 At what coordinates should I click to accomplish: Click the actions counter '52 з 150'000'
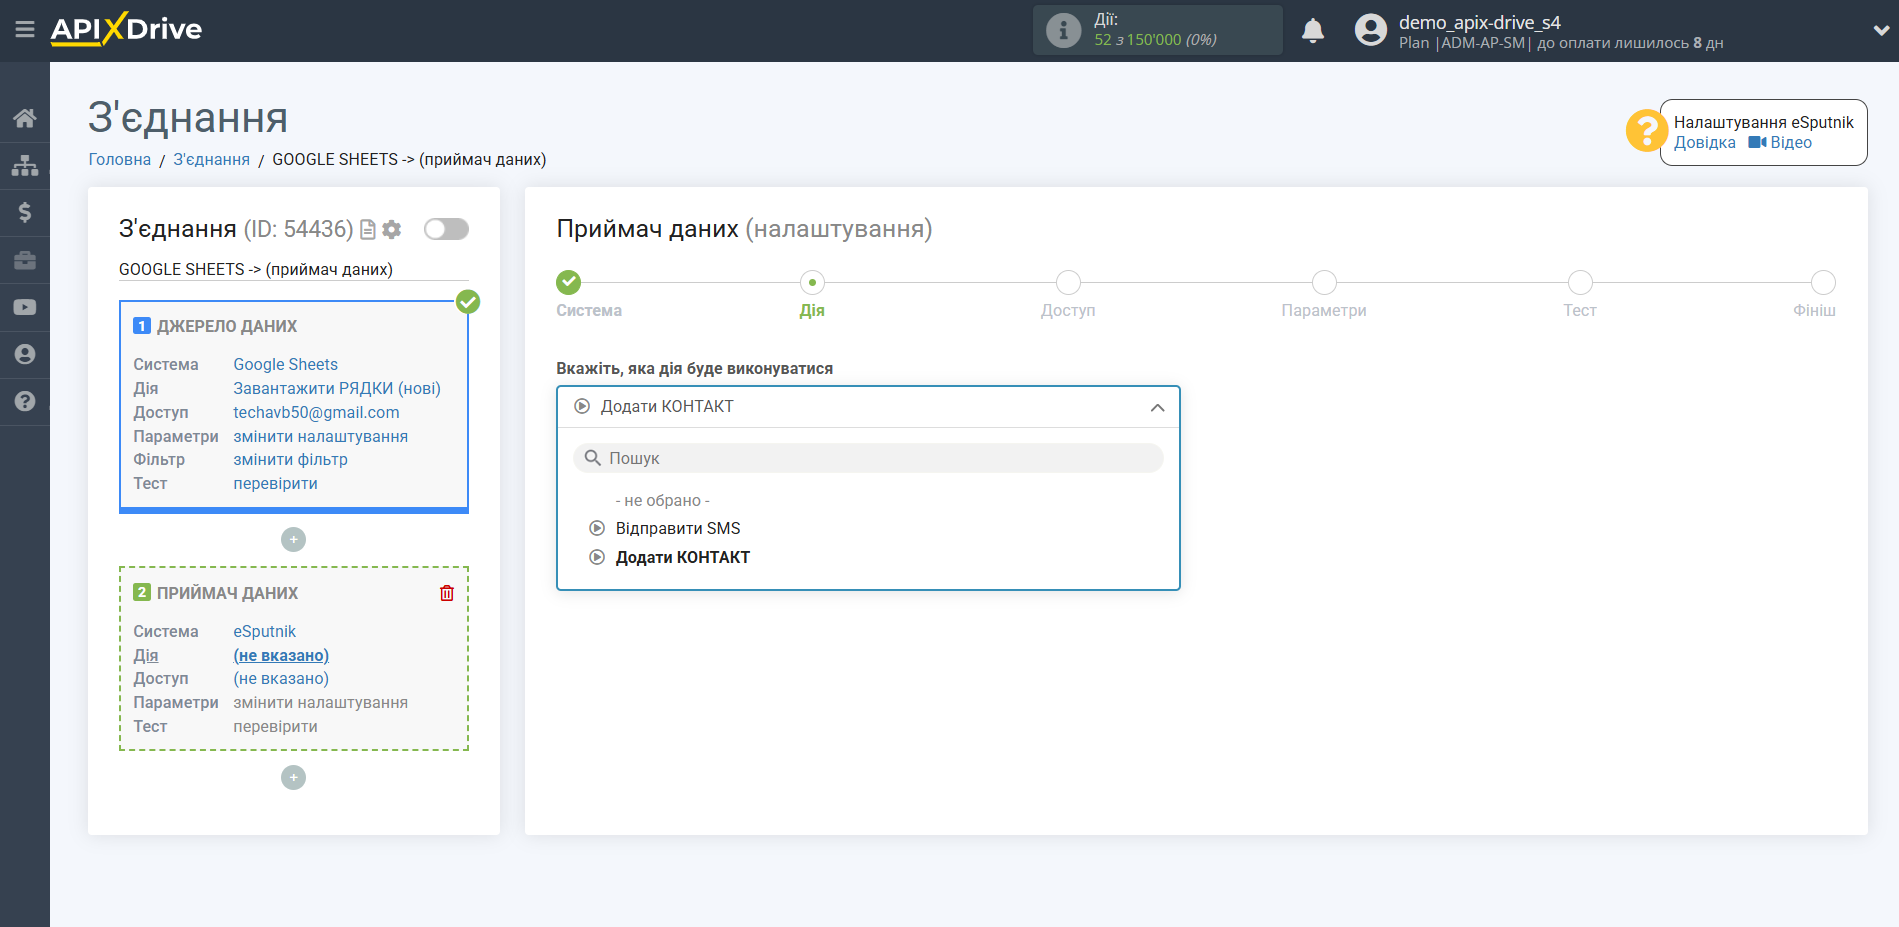pos(1138,40)
